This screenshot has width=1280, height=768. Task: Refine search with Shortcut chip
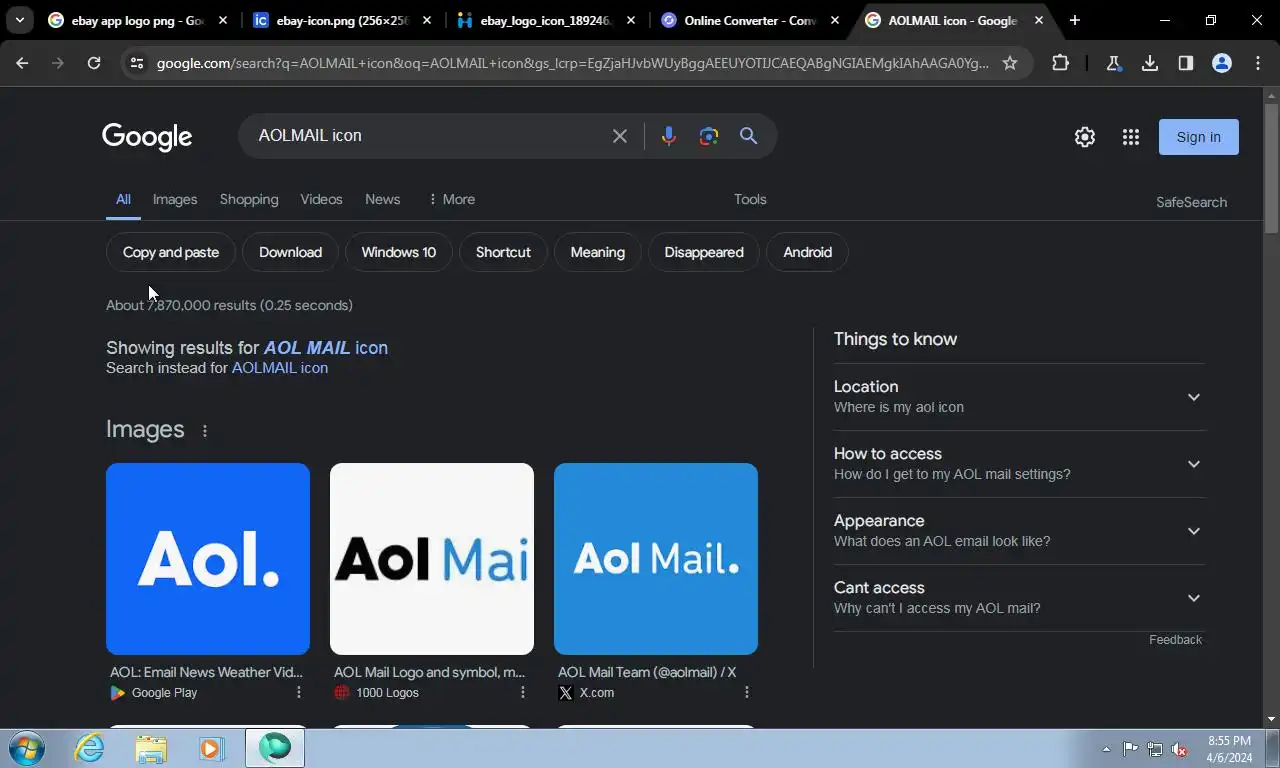[x=503, y=252]
